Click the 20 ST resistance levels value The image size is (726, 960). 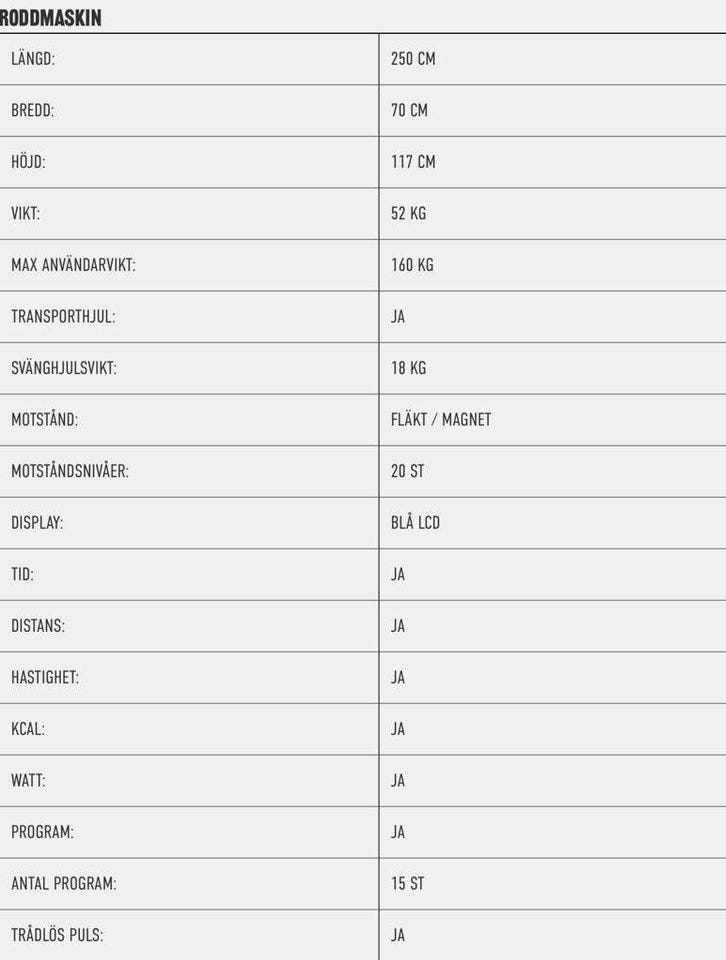point(407,471)
